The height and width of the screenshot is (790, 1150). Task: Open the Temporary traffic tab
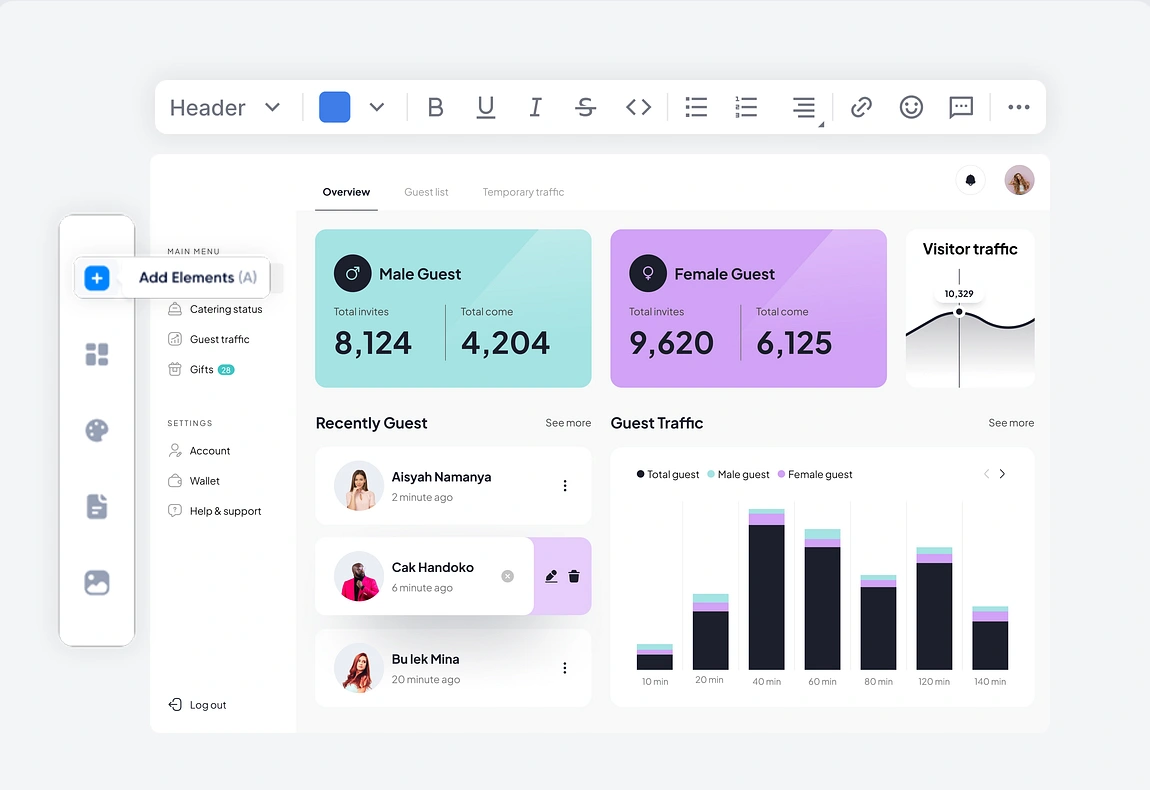(523, 192)
